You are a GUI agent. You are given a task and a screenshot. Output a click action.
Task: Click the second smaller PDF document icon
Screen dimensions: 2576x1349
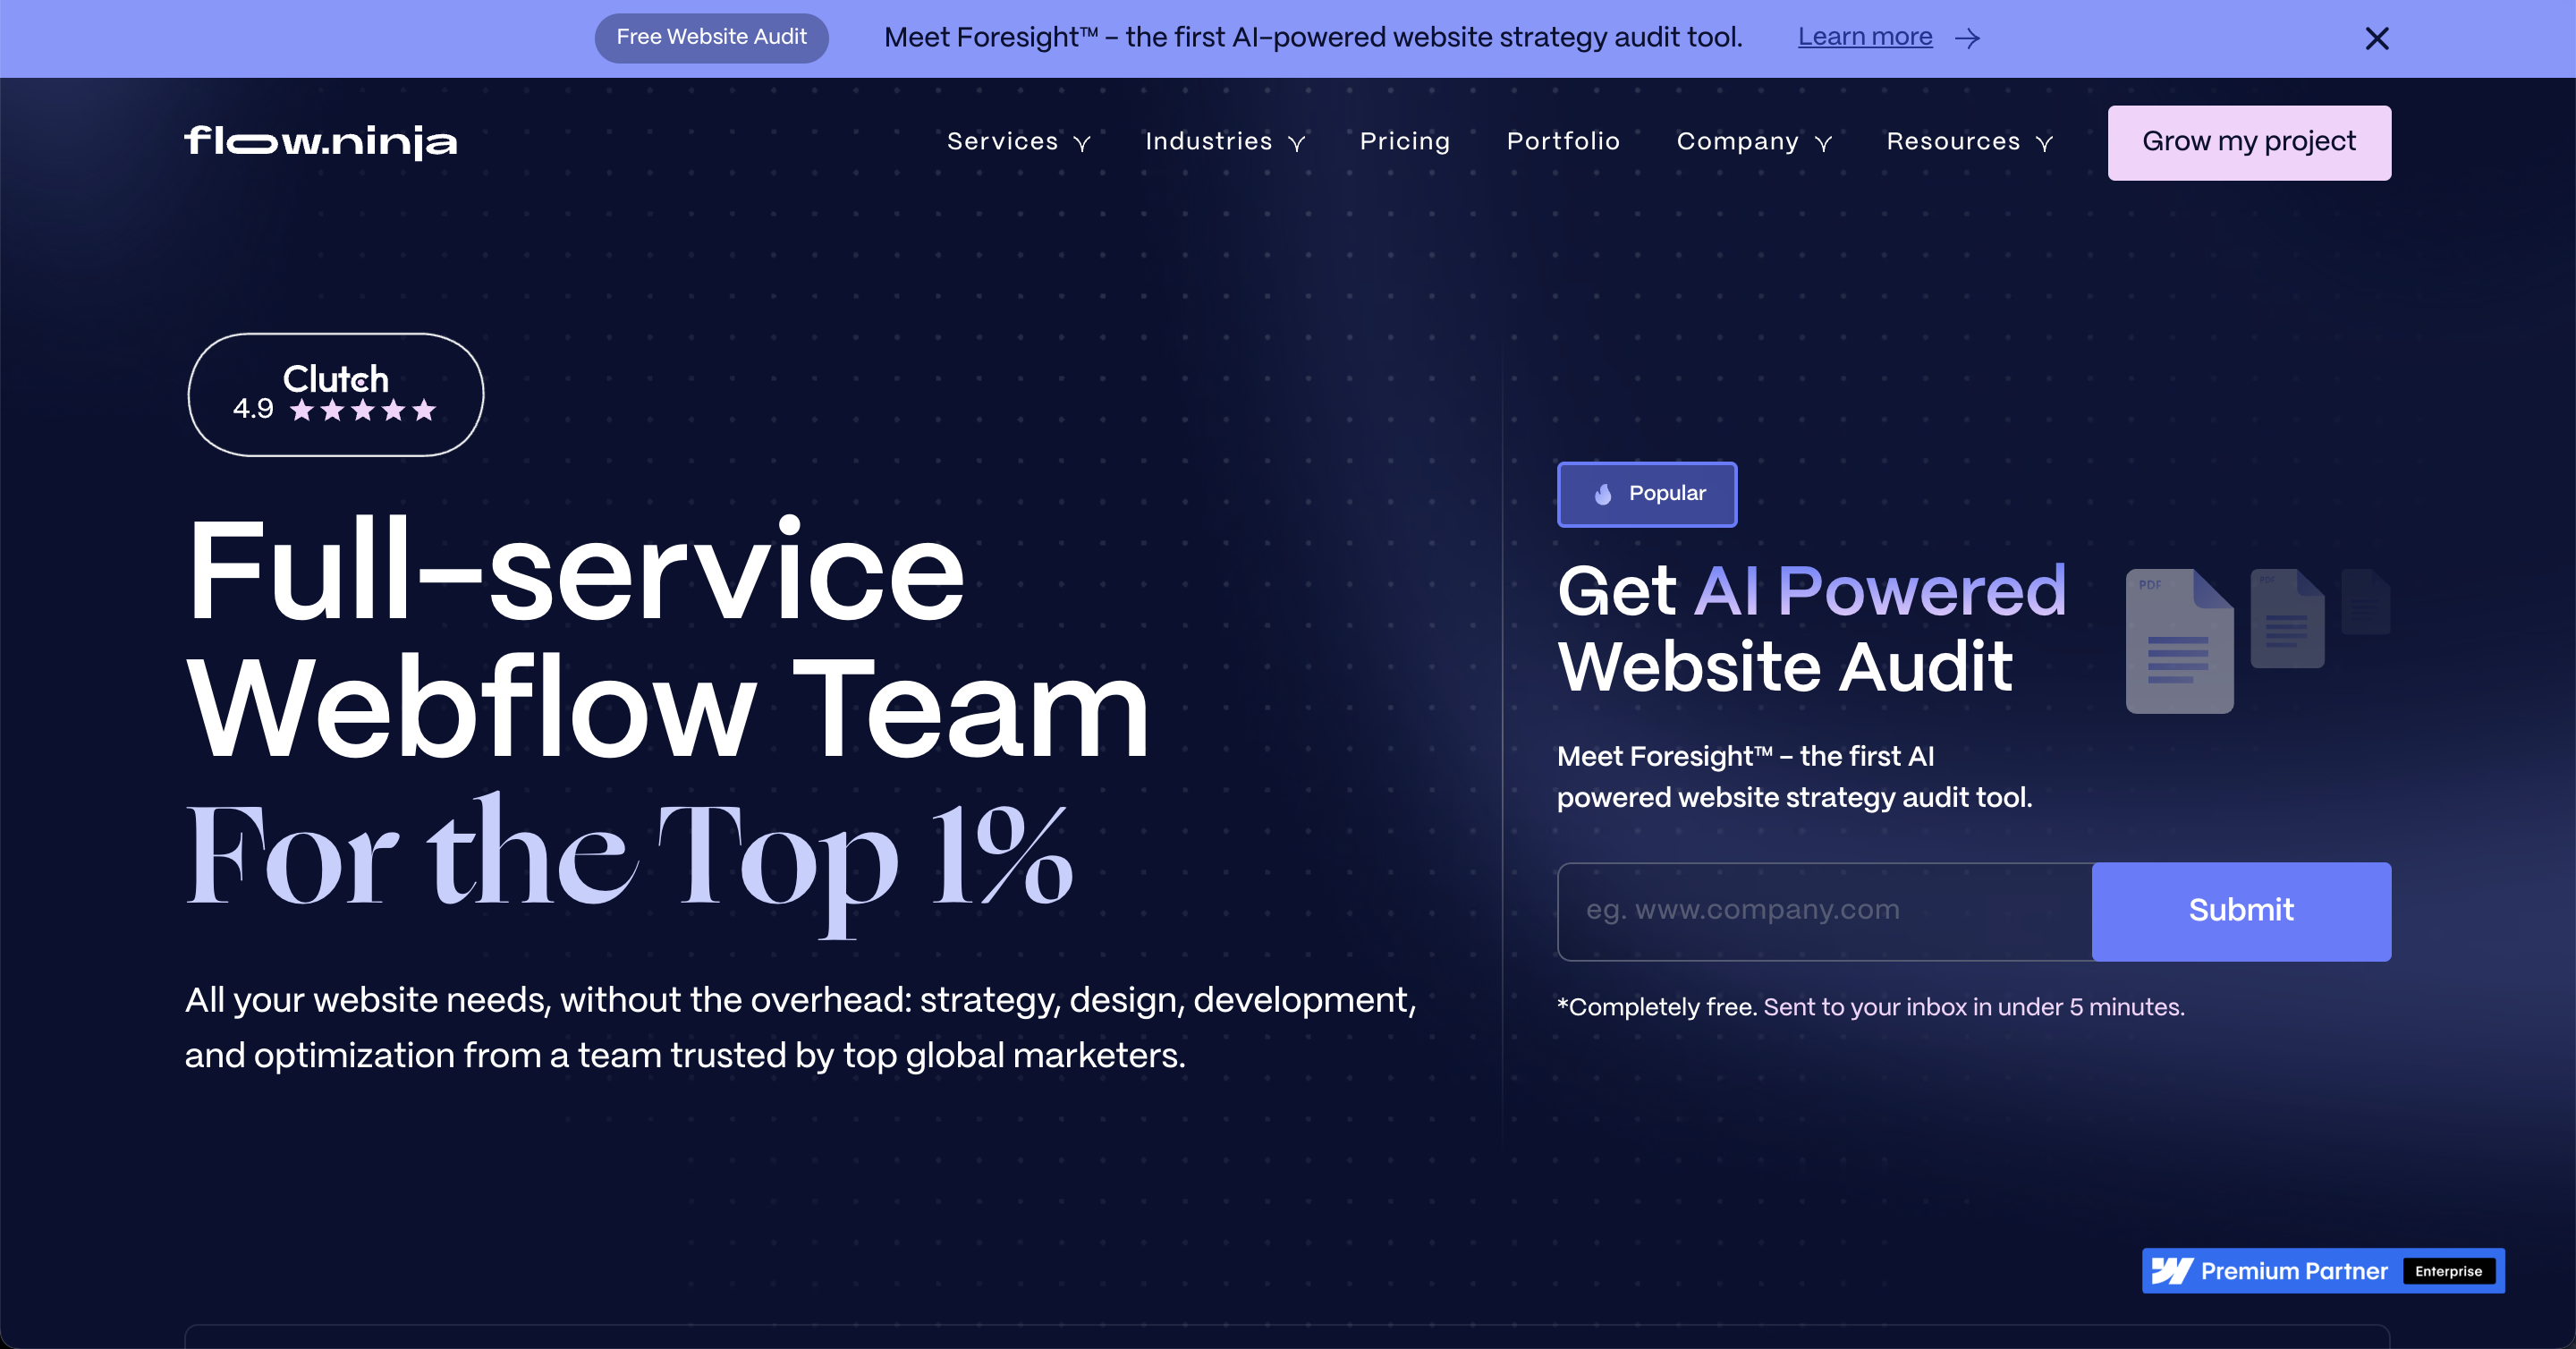[2286, 619]
